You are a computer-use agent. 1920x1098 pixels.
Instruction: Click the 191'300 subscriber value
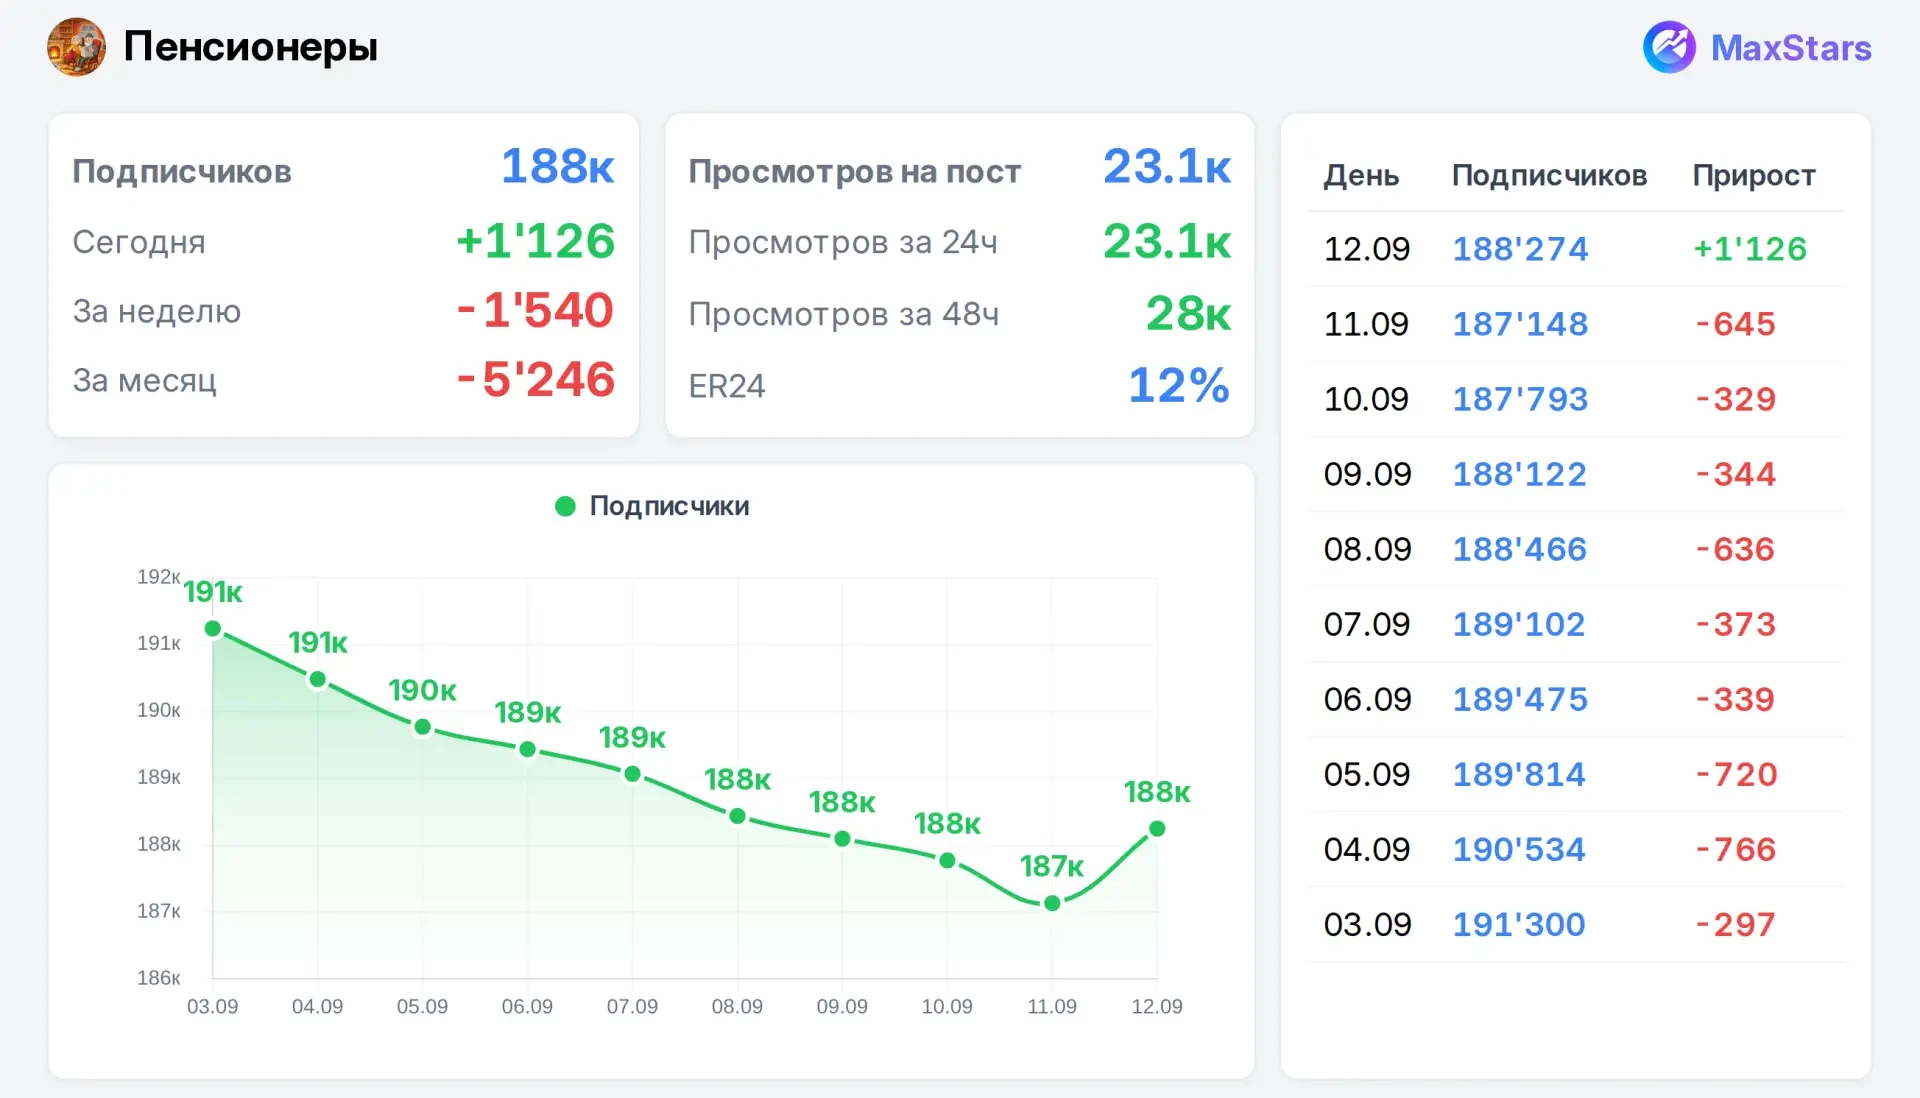1519,924
